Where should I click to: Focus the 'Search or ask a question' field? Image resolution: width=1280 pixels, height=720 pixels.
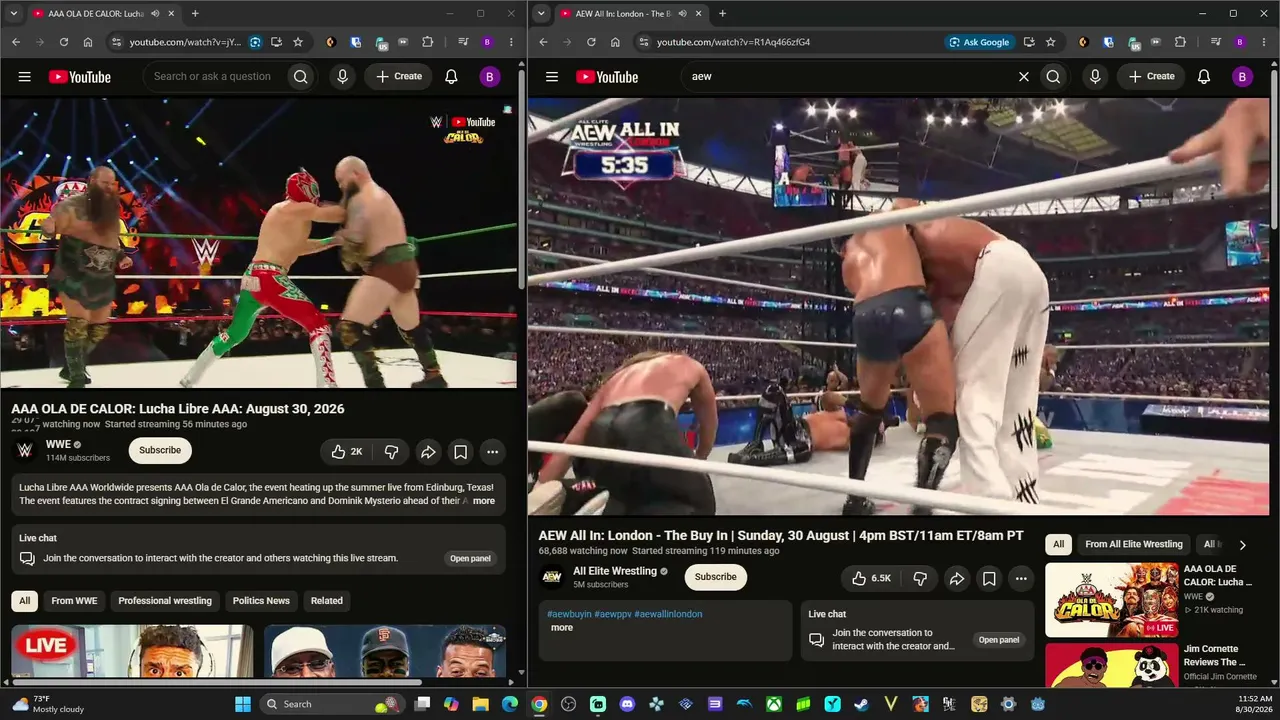coord(213,77)
